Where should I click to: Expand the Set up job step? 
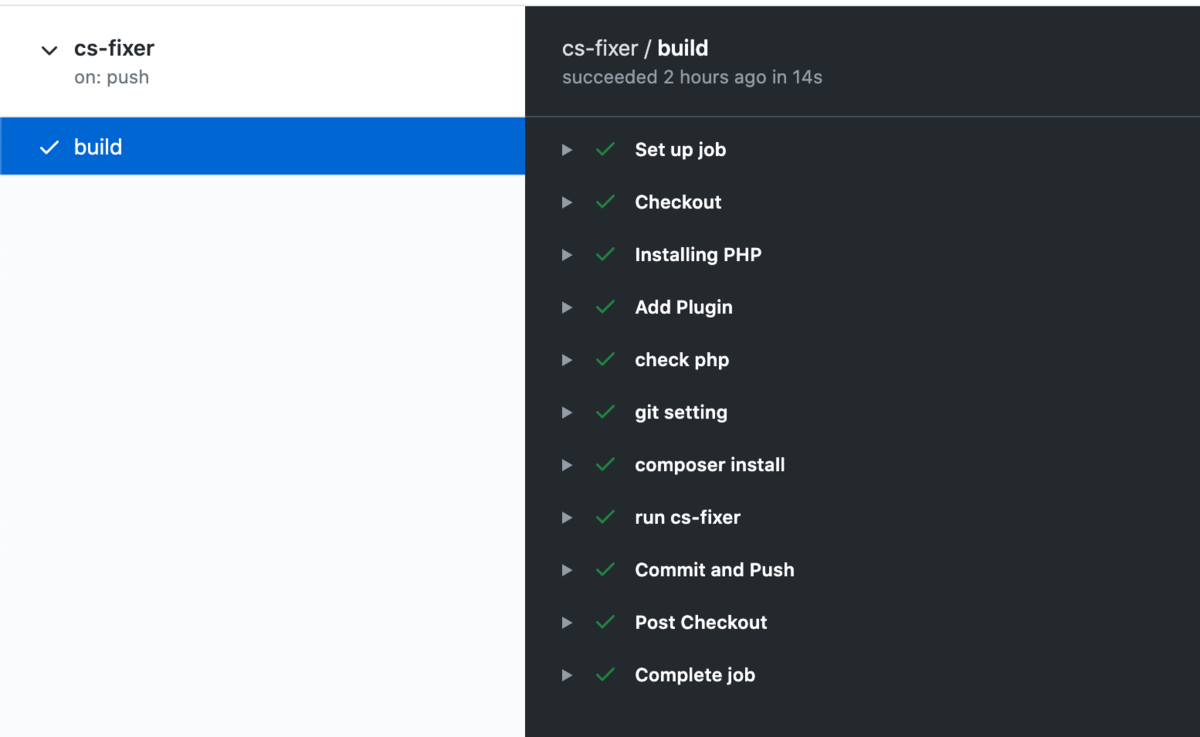pos(567,149)
